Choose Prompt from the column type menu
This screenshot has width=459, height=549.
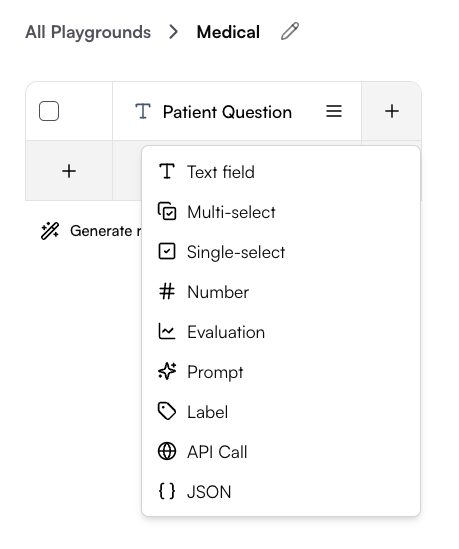pyautogui.click(x=281, y=371)
